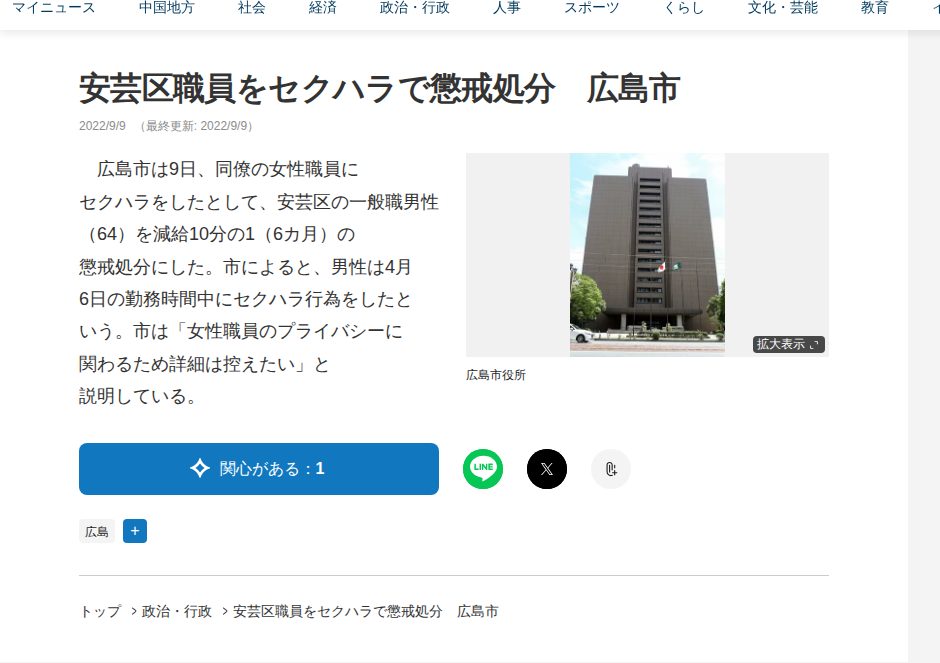Click the photo caption 広島市役所
The image size is (940, 663).
coord(496,375)
